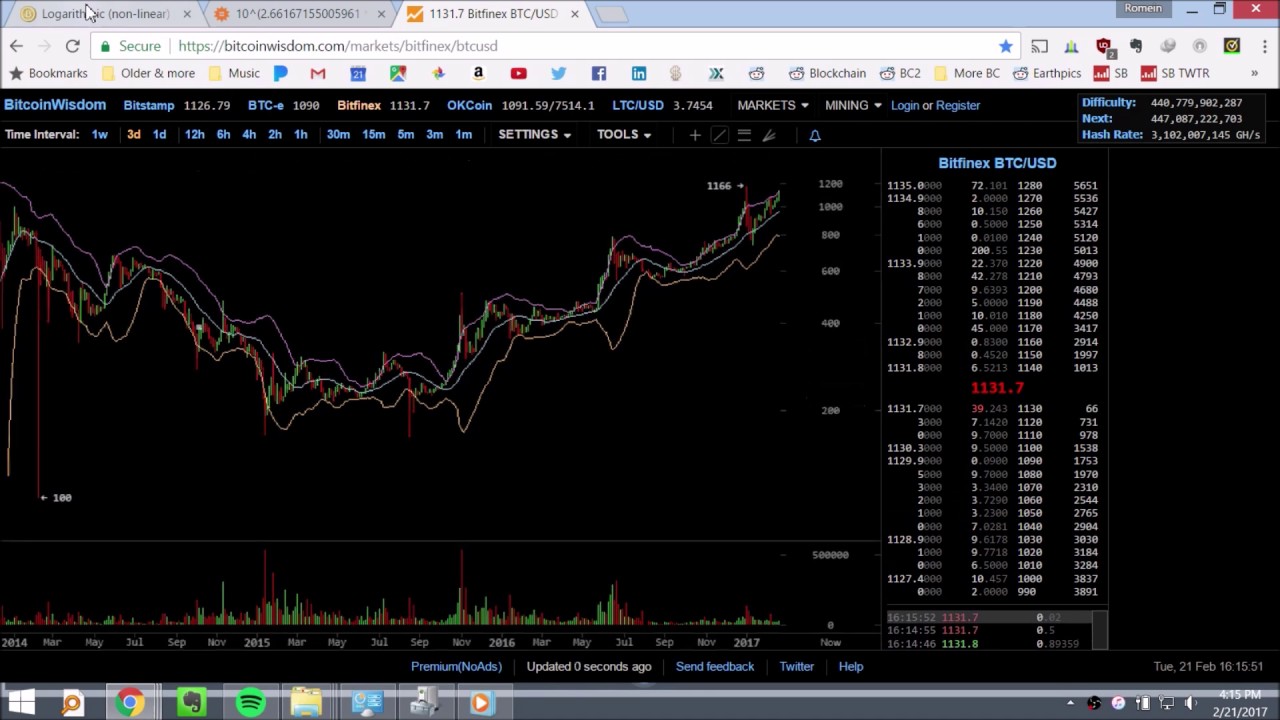Click the Register link
This screenshot has width=1280, height=720.
pos(958,105)
